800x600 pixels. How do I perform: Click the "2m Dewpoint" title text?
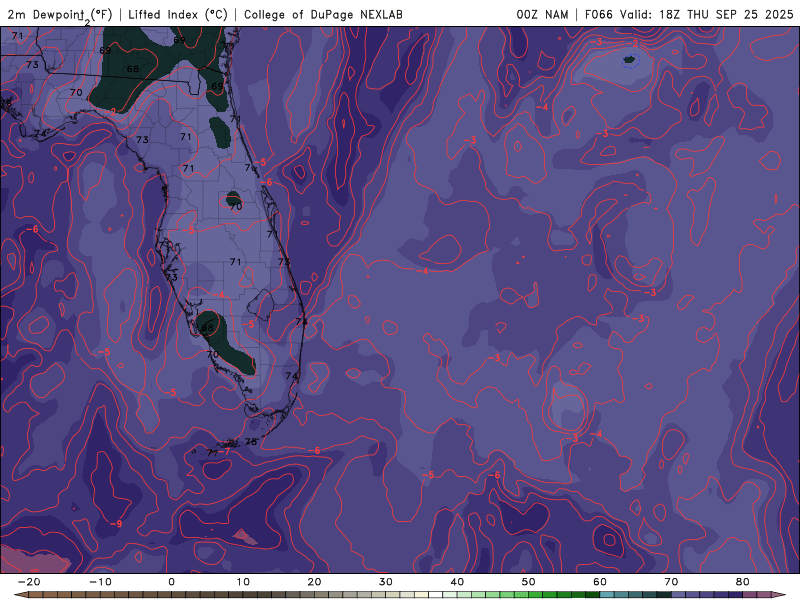46,14
